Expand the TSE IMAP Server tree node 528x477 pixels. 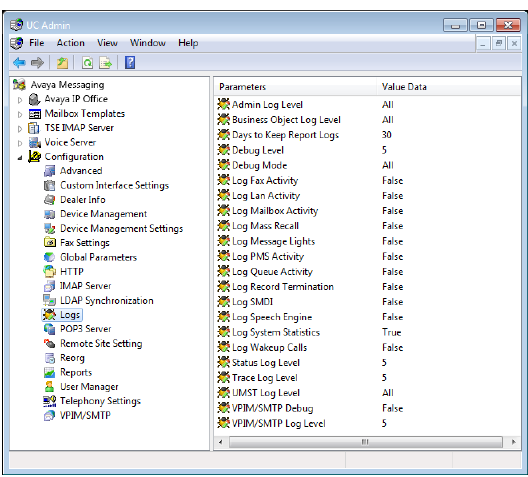pos(20,129)
